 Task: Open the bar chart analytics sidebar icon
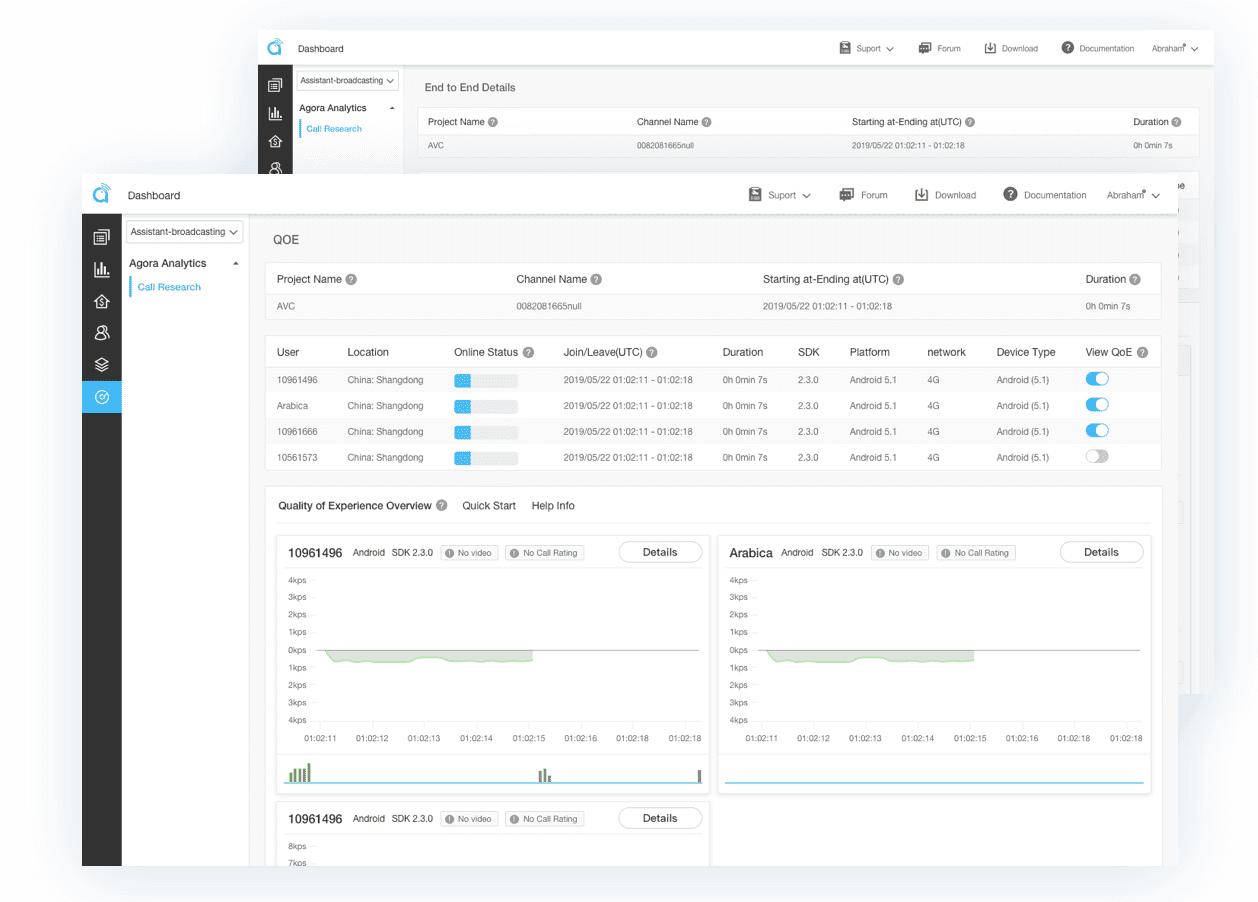(101, 269)
